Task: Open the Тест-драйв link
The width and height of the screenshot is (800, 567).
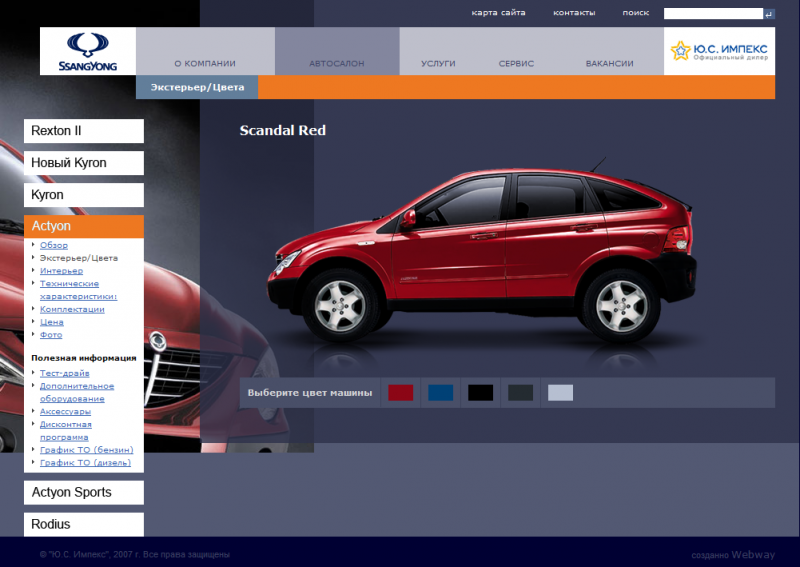Action: [x=64, y=373]
